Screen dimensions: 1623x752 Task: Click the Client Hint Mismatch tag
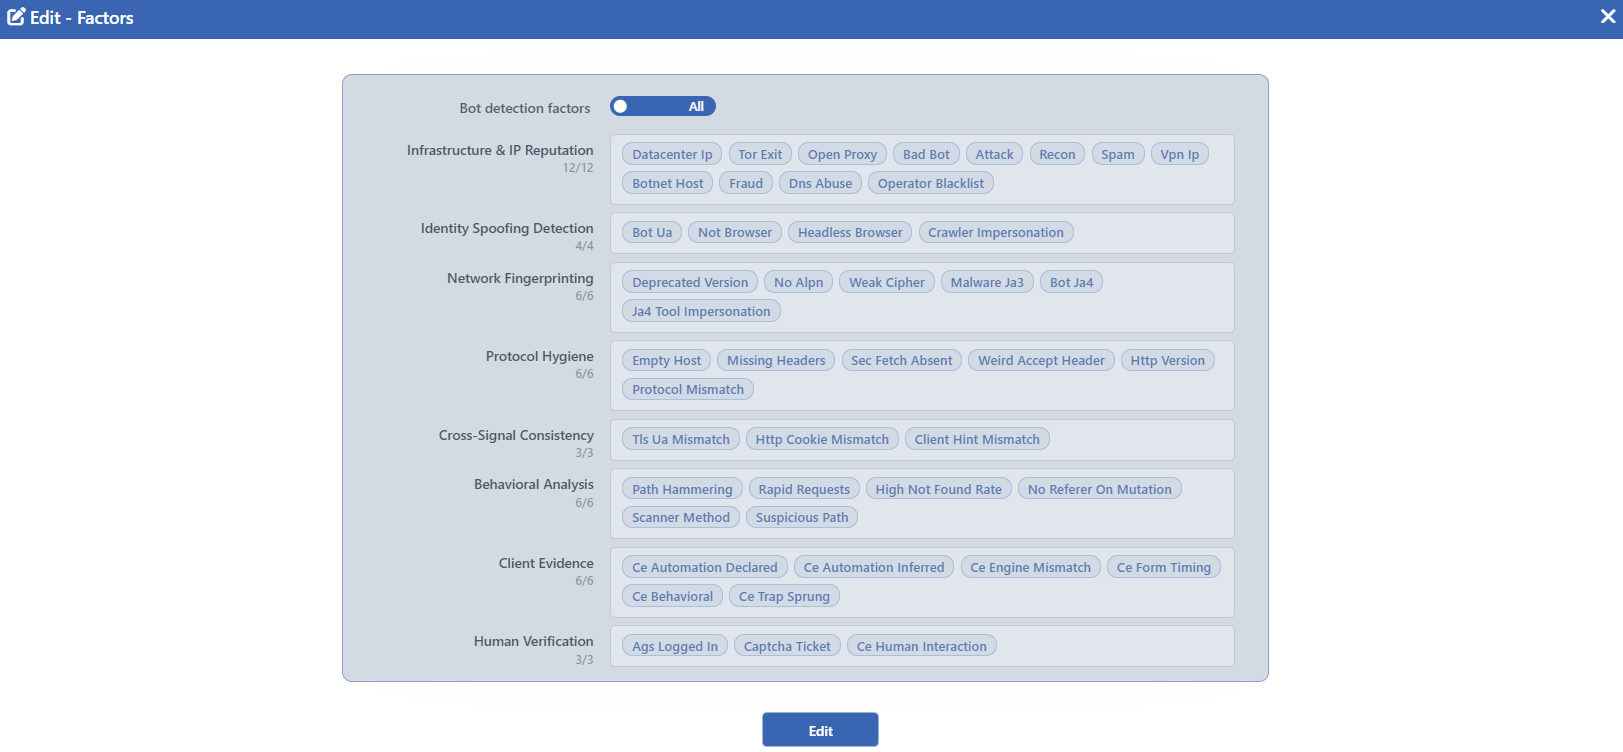point(977,439)
